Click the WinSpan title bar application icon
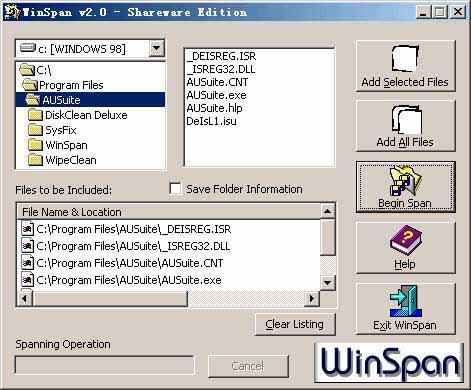471x390 pixels. click(11, 12)
